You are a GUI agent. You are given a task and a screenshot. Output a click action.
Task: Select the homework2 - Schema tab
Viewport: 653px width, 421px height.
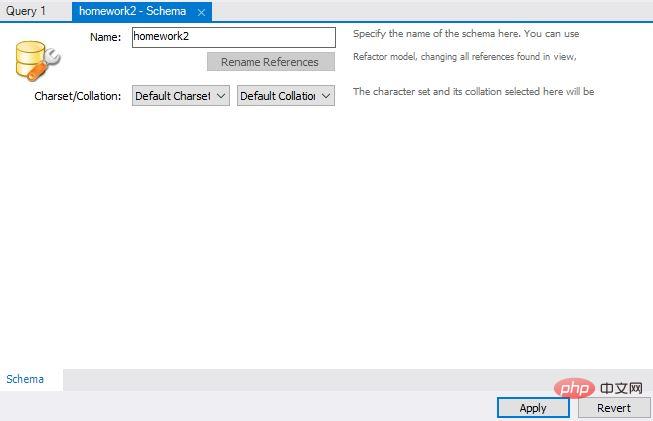(x=132, y=11)
